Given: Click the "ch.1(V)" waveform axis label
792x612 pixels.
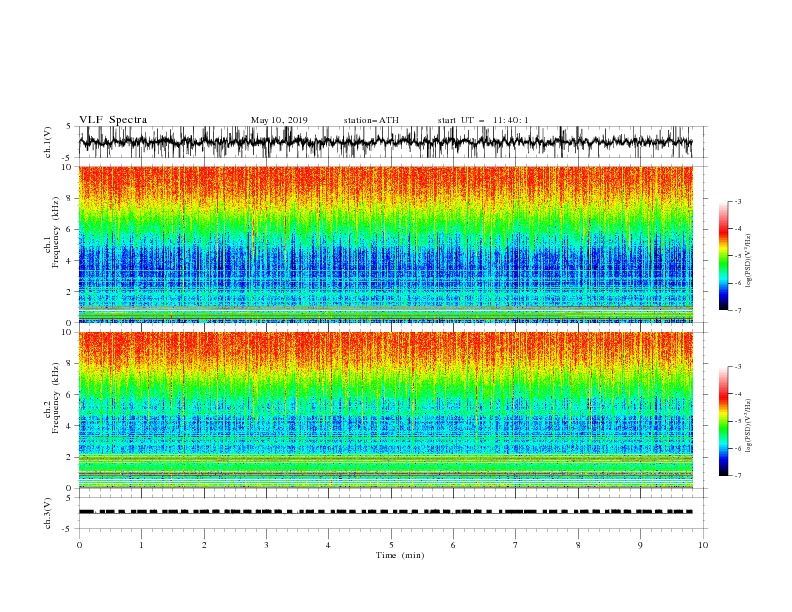Looking at the screenshot, I should [48, 142].
